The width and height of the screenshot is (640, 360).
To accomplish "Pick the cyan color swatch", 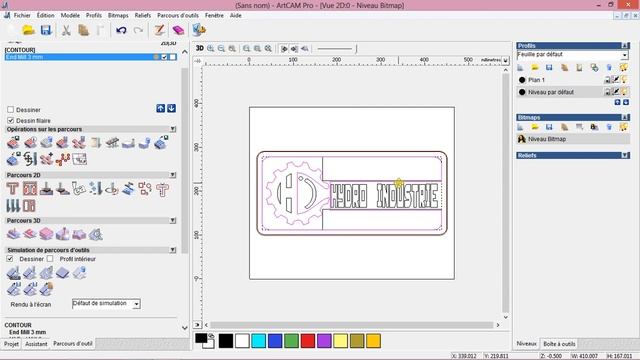I will [258, 341].
